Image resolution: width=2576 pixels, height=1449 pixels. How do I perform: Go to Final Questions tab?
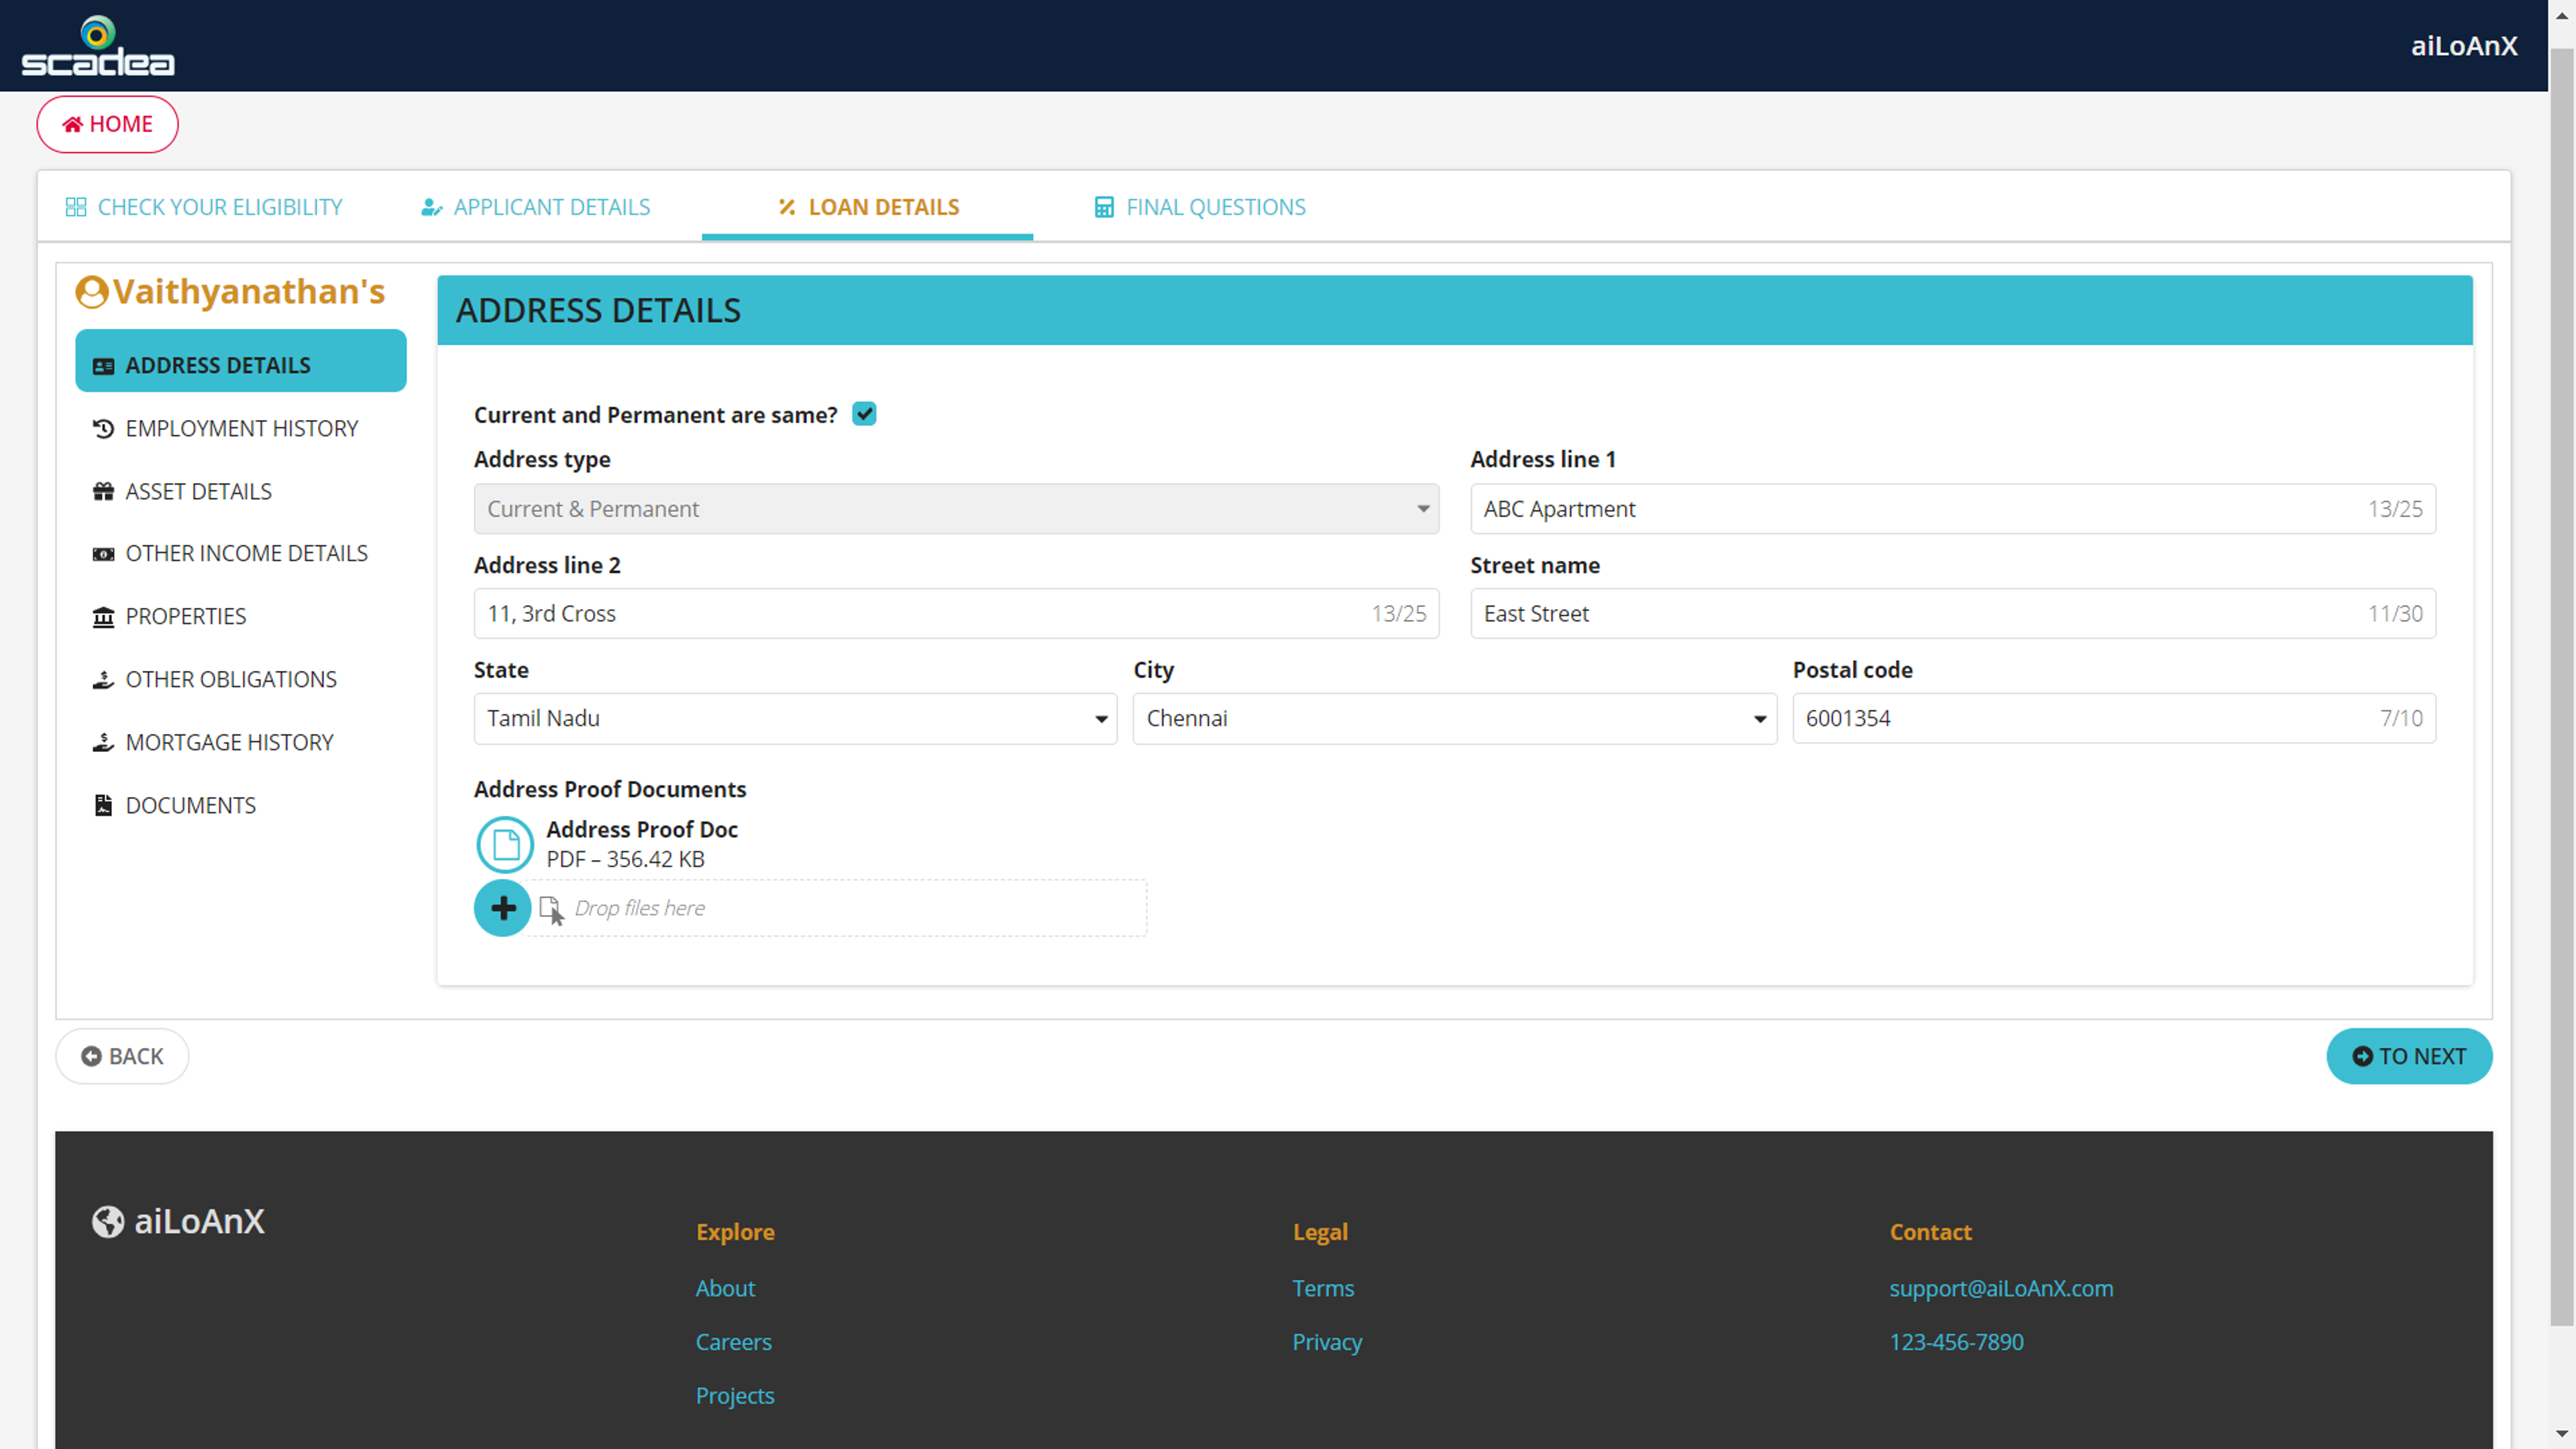tap(1200, 207)
